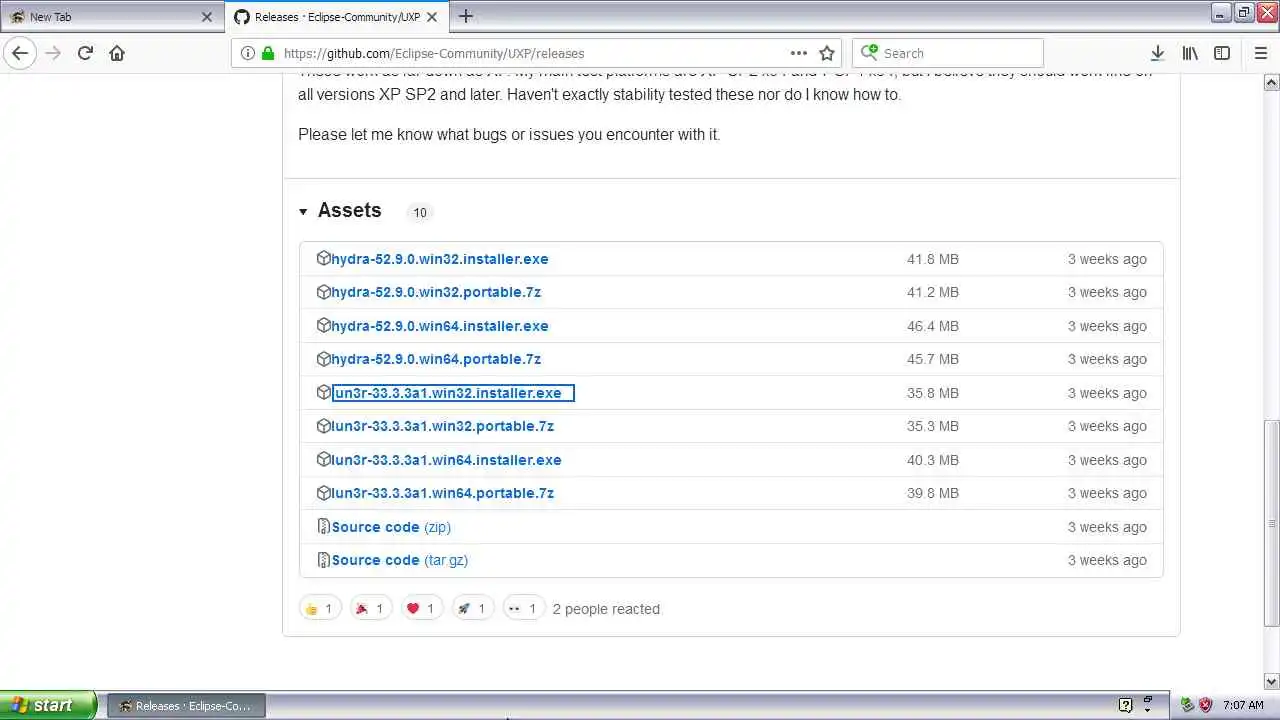Click the thumbs up reaction
1280x720 pixels.
319,608
